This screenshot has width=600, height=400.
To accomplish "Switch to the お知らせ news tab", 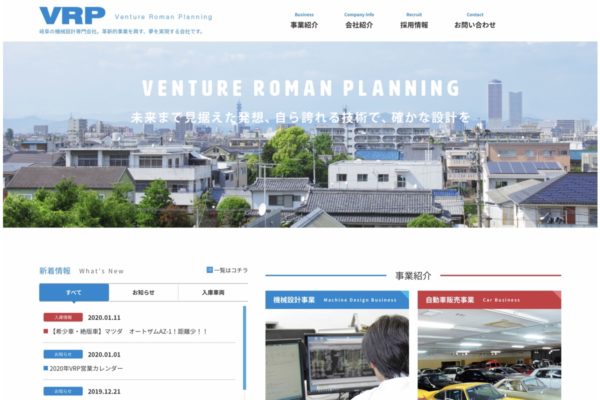I will point(143,292).
